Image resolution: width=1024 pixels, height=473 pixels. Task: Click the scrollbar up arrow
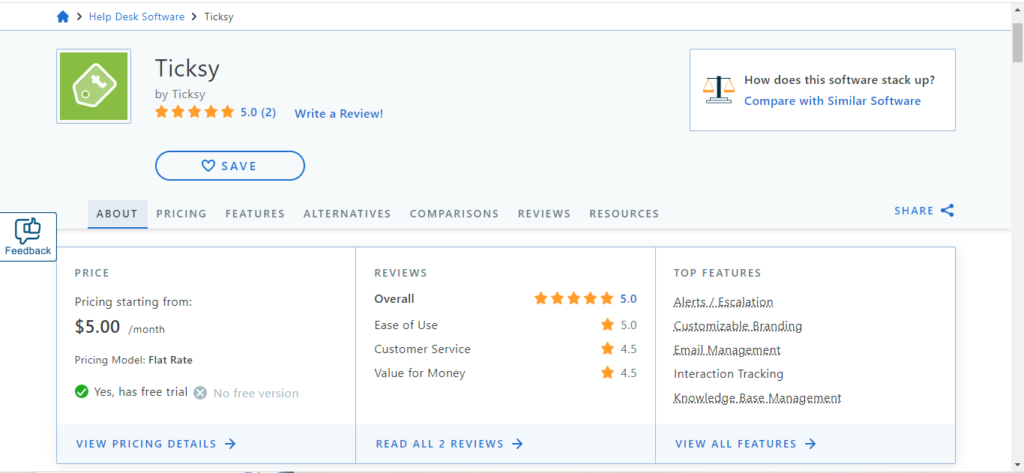coord(1017,11)
